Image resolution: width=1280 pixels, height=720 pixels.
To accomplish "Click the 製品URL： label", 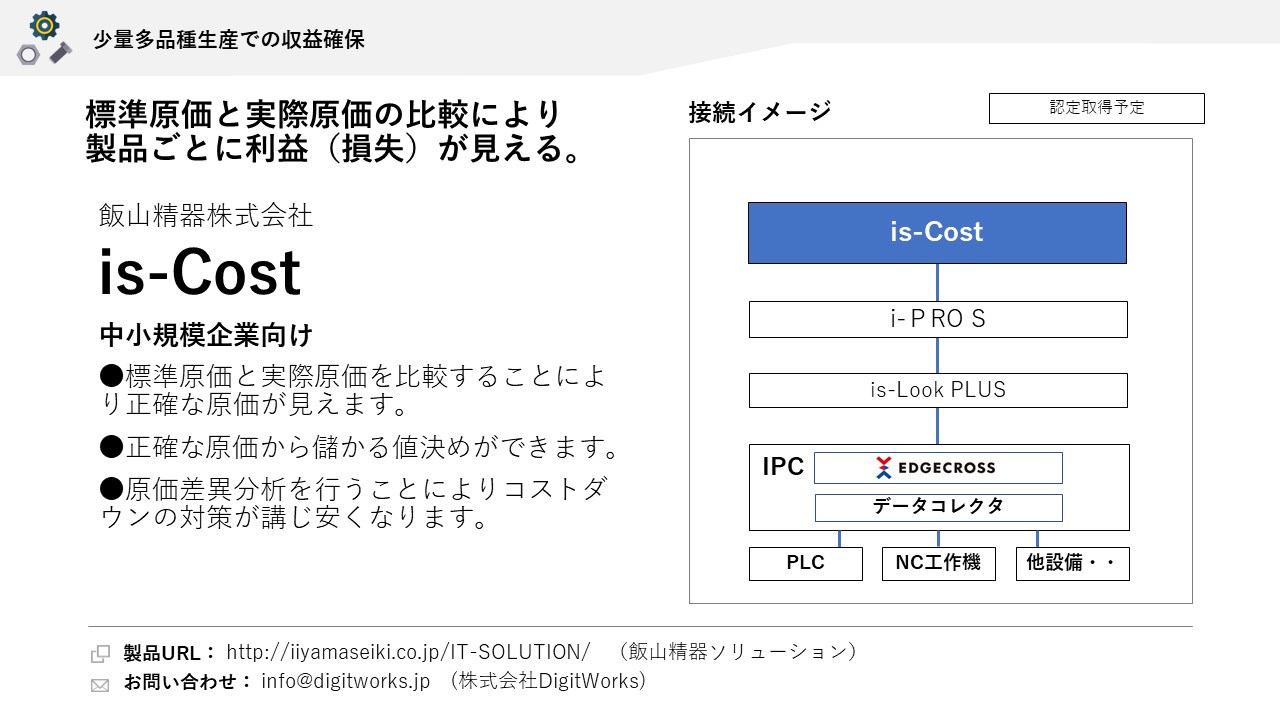I will tap(170, 653).
